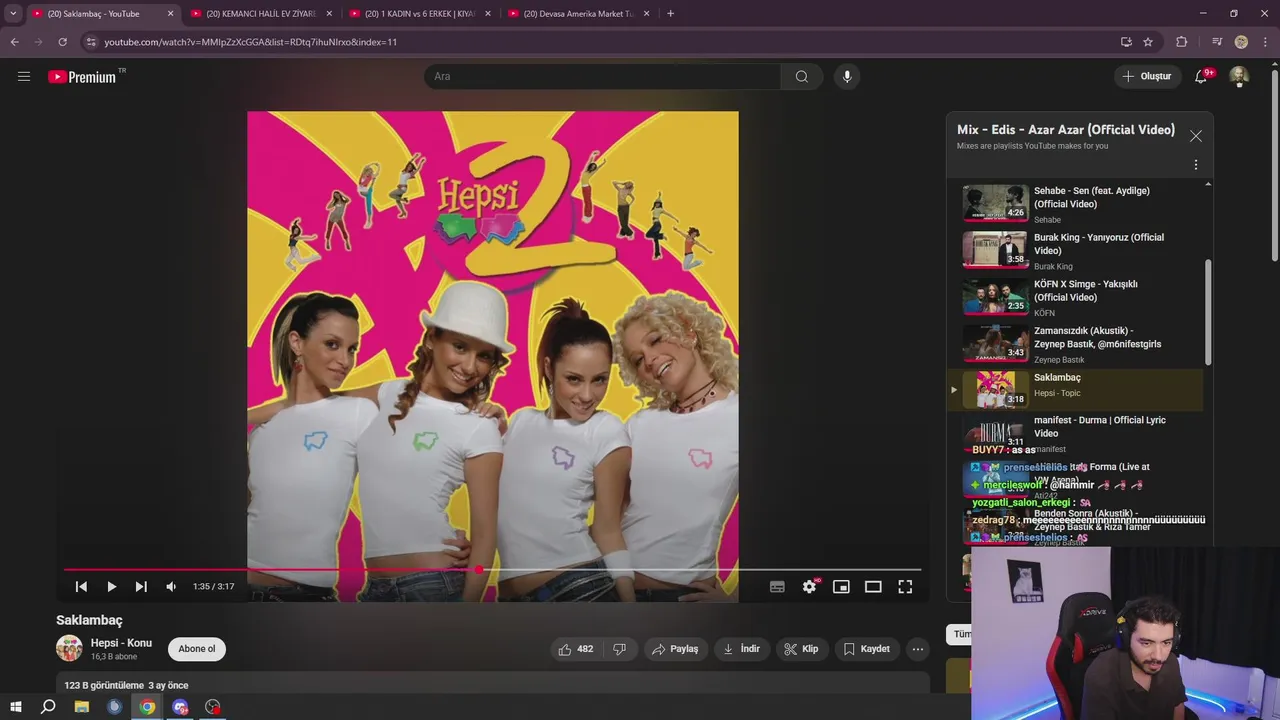The image size is (1280, 720).
Task: Reload the current page
Action: click(x=62, y=42)
